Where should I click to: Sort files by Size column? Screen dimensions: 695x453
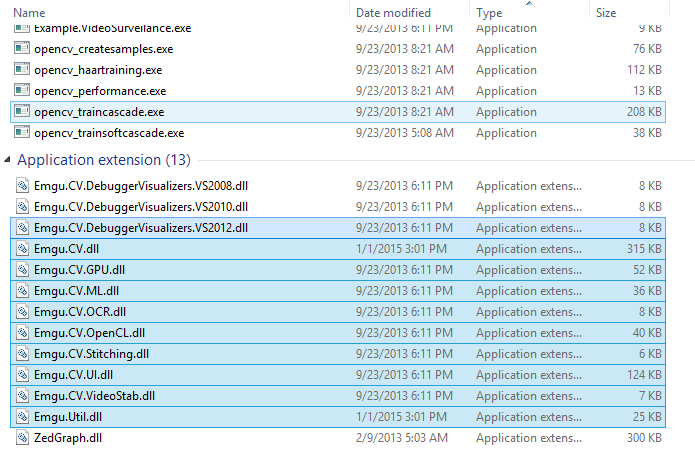[606, 13]
